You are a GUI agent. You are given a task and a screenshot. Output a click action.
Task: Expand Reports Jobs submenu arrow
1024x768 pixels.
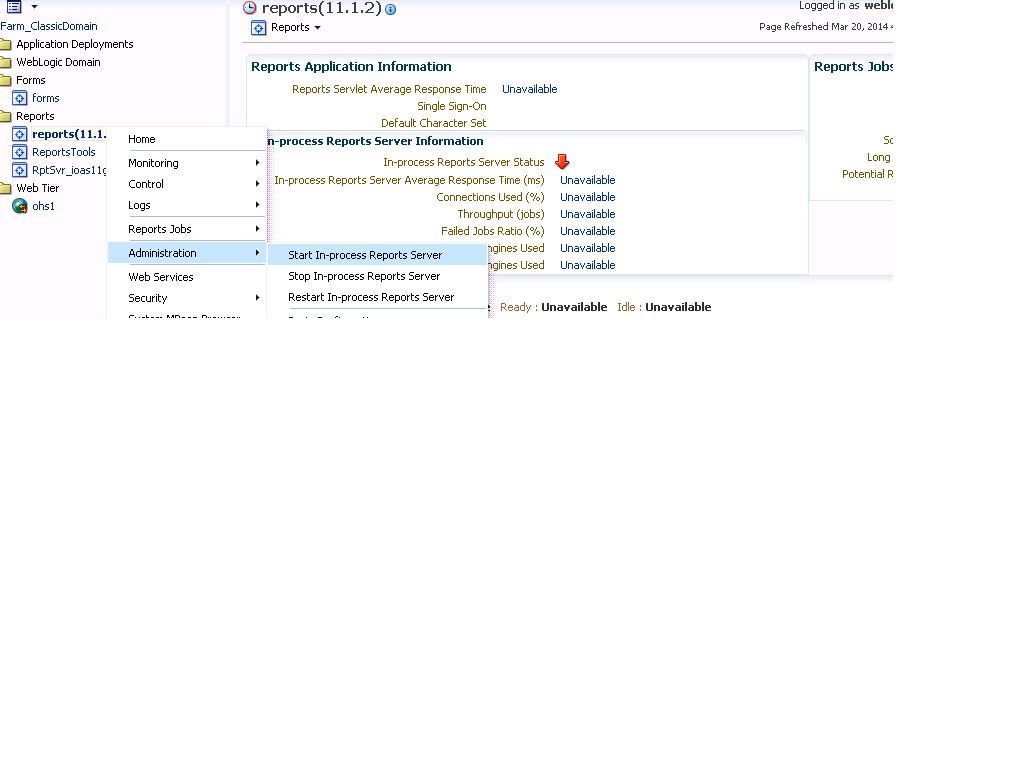click(x=257, y=229)
